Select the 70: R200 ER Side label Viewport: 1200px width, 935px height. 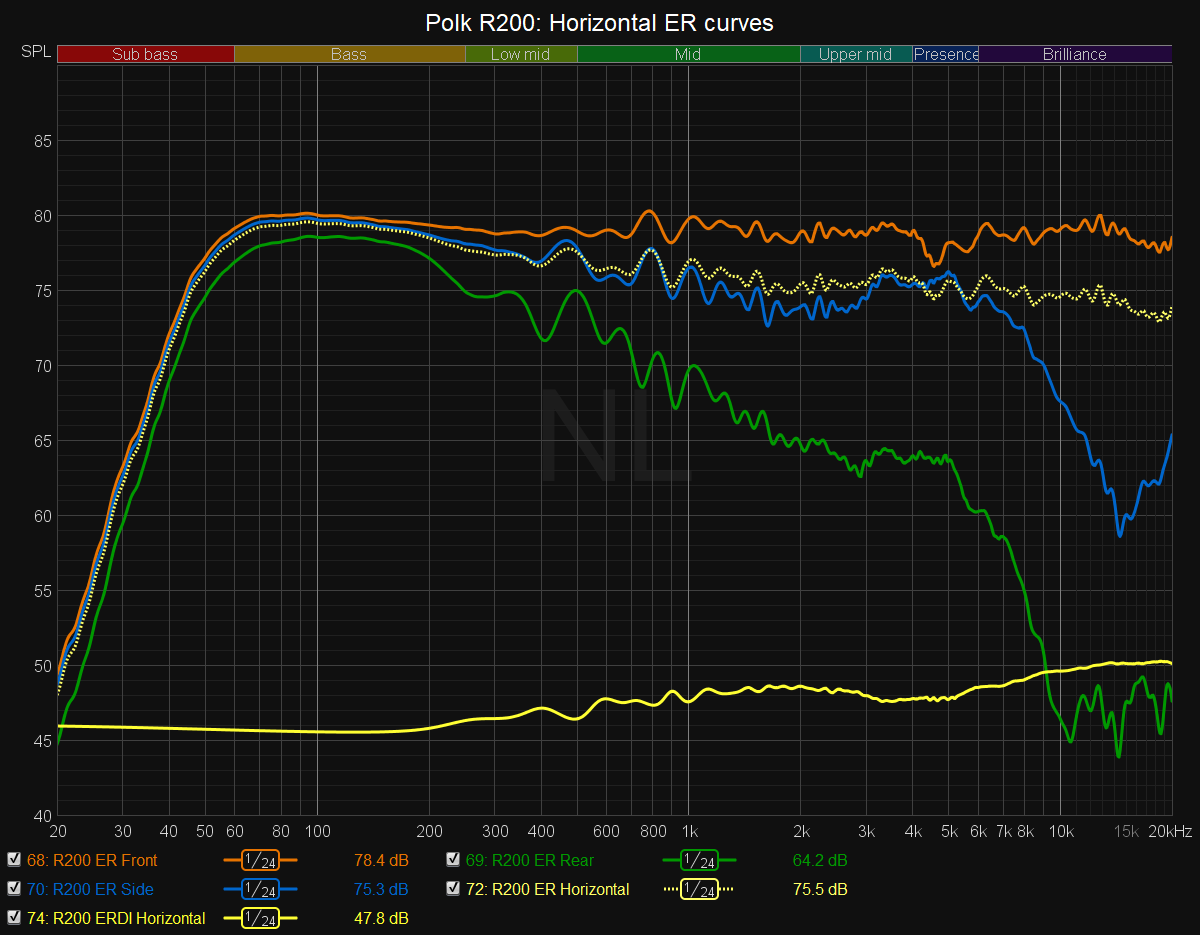[x=90, y=889]
